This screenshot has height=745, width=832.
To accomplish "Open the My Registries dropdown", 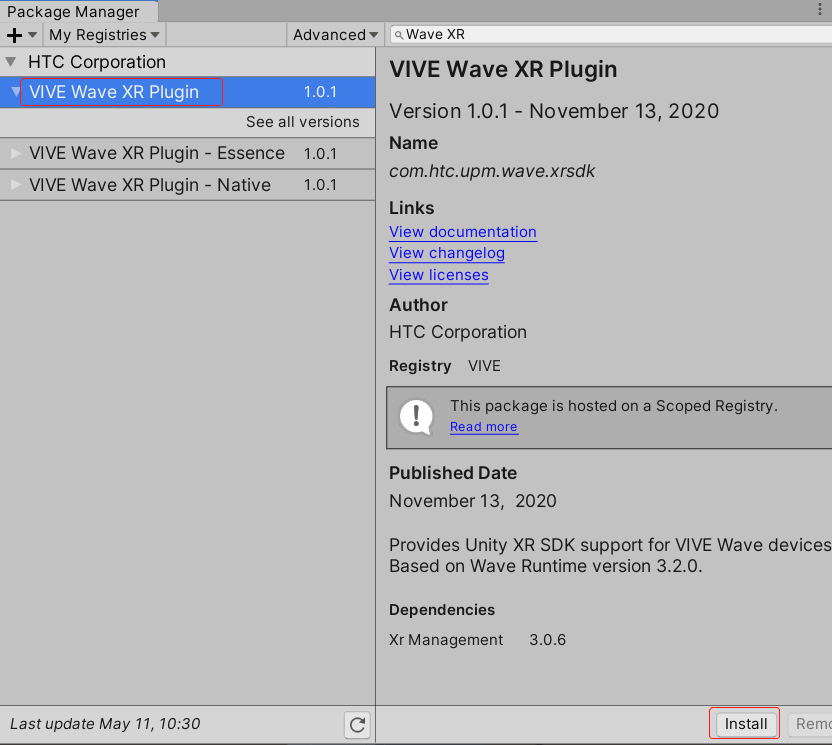I will (x=104, y=35).
